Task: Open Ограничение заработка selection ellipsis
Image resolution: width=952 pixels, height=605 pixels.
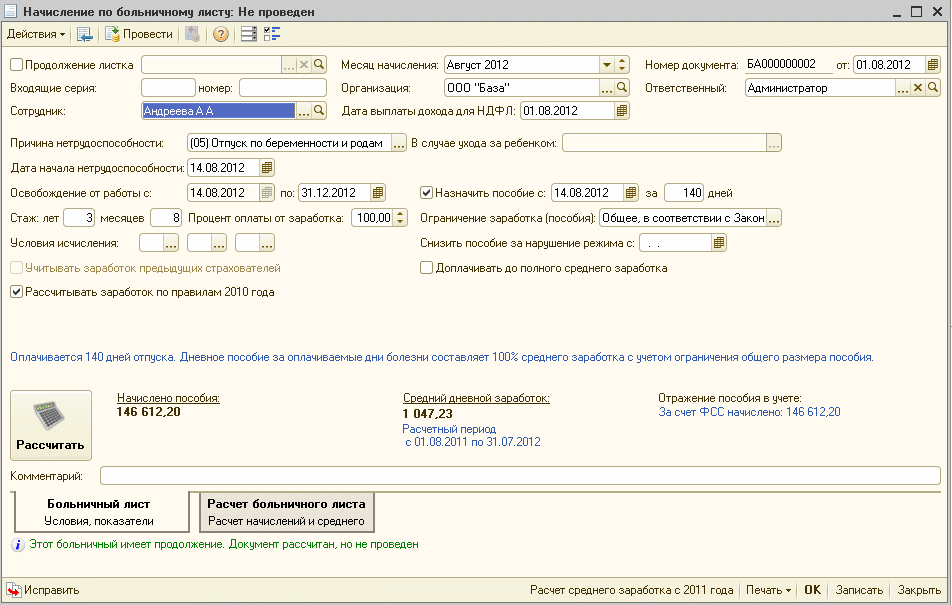Action: click(774, 218)
